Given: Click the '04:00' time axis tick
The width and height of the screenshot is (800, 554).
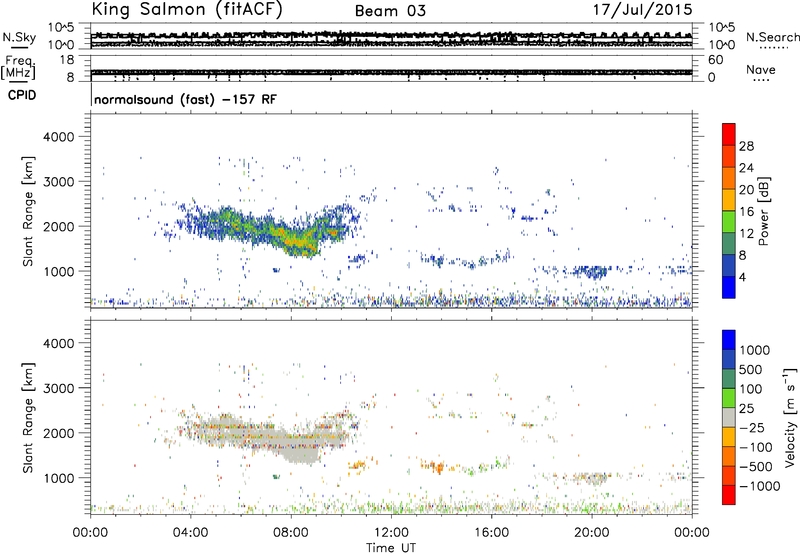Looking at the screenshot, I should 190,533.
